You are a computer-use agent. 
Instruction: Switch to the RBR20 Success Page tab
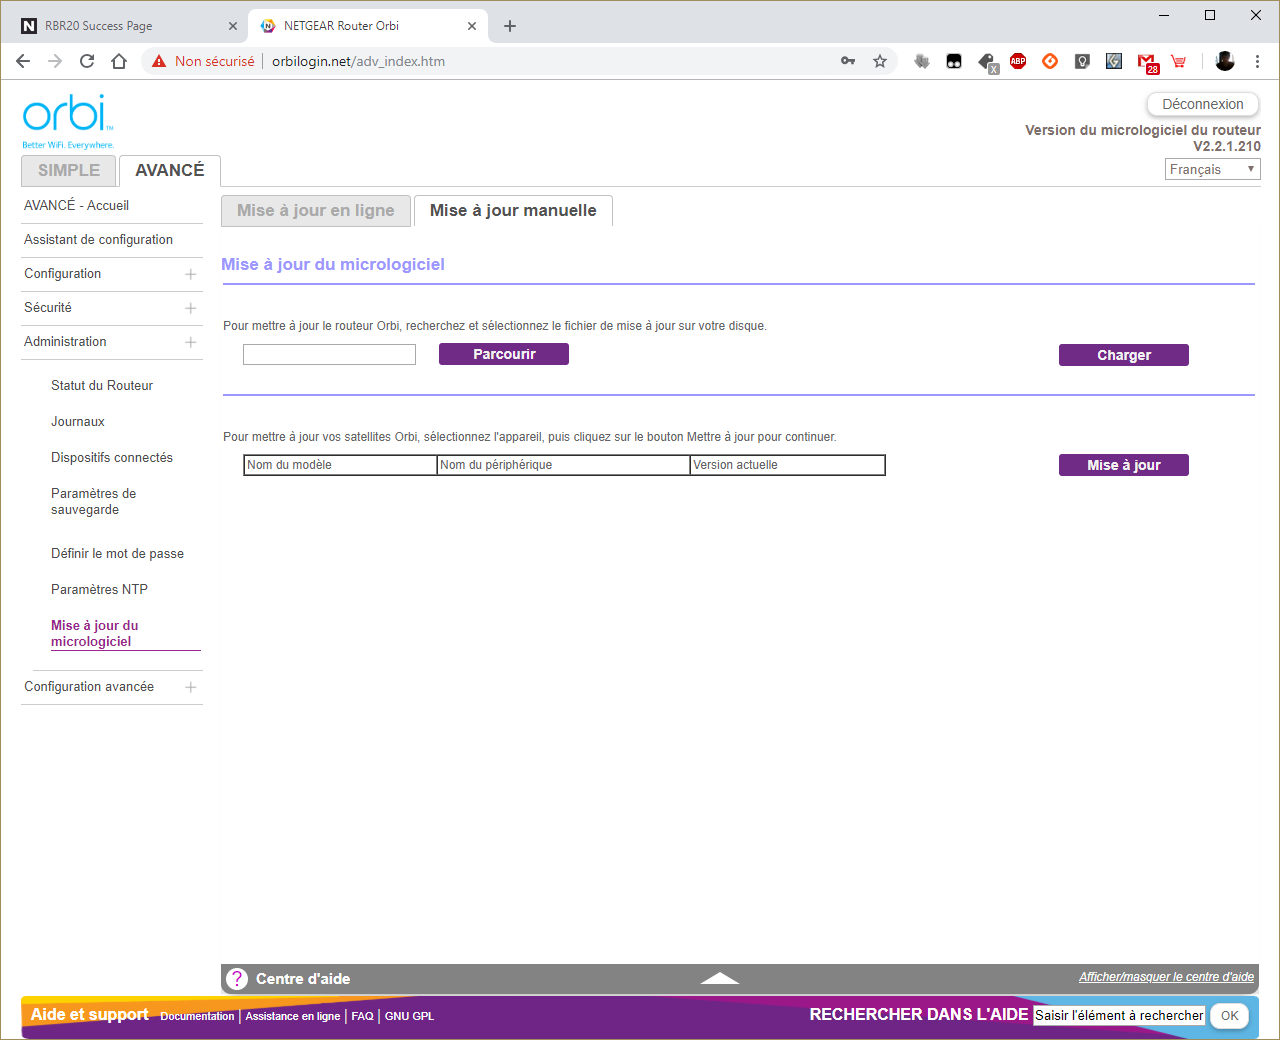[x=125, y=26]
